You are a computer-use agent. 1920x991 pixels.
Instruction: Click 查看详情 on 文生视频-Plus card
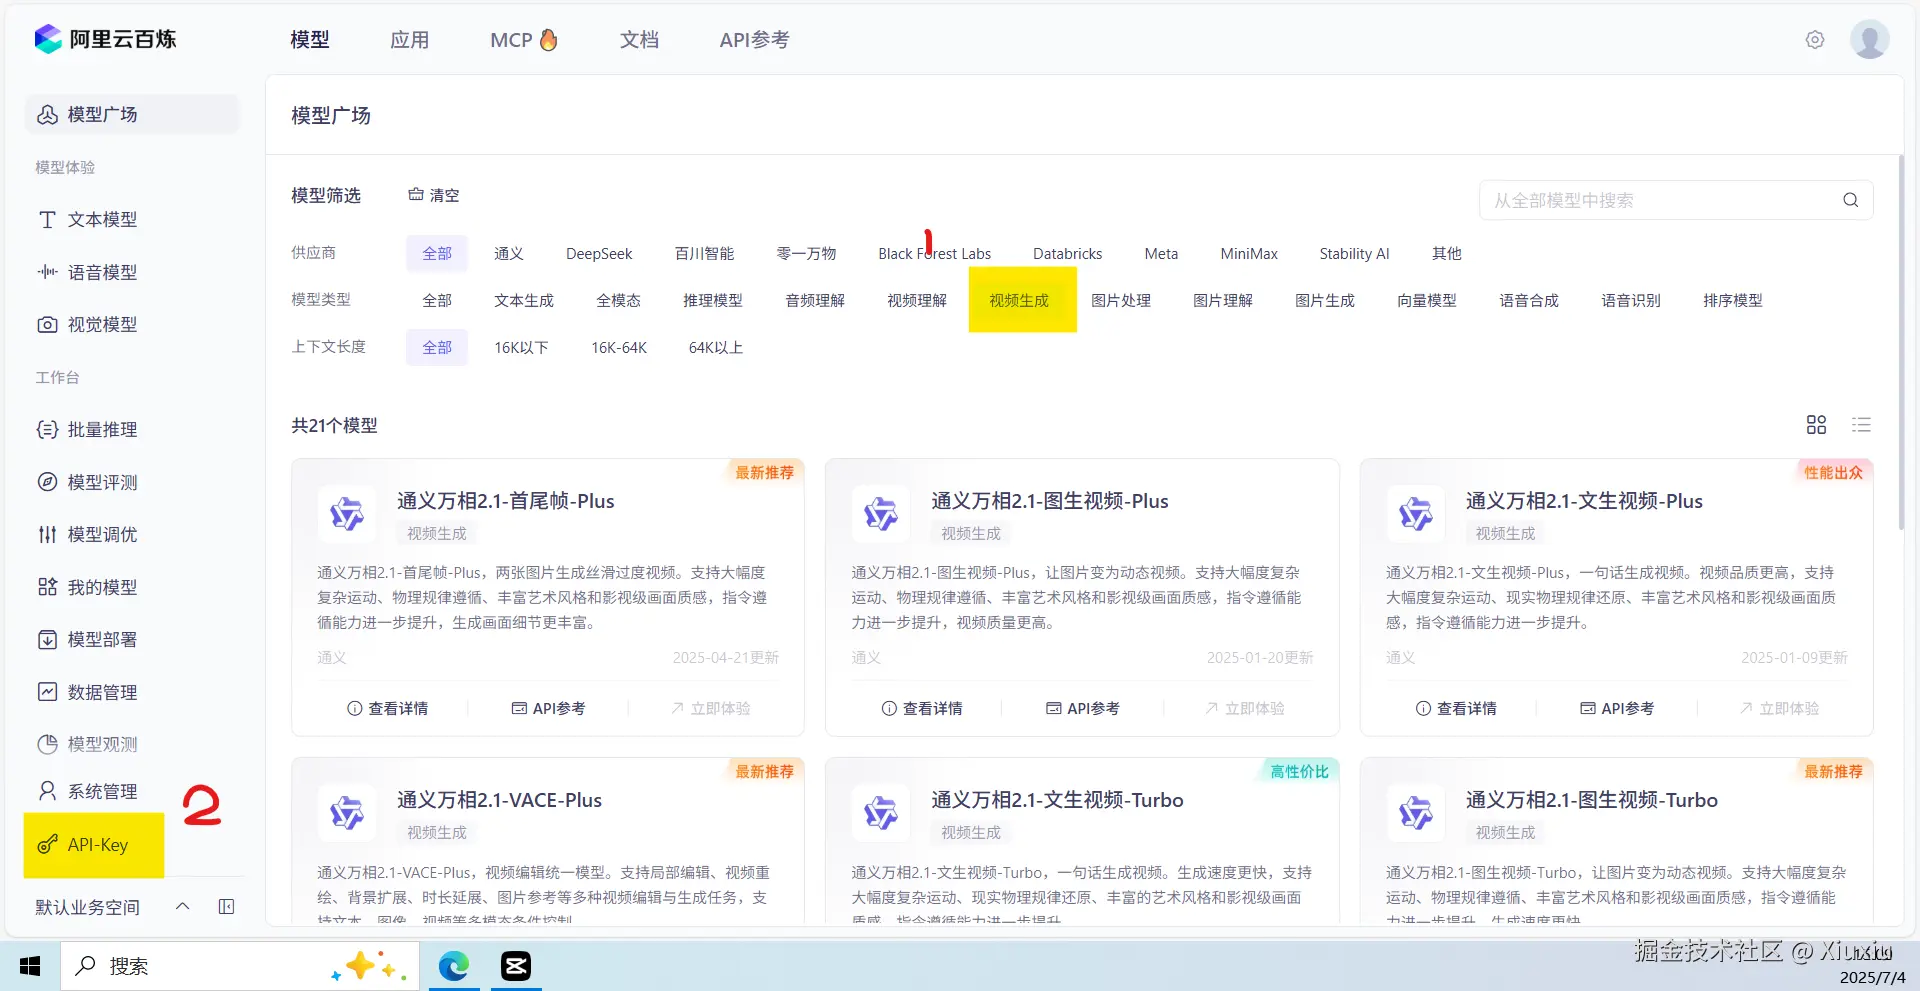coord(1456,708)
